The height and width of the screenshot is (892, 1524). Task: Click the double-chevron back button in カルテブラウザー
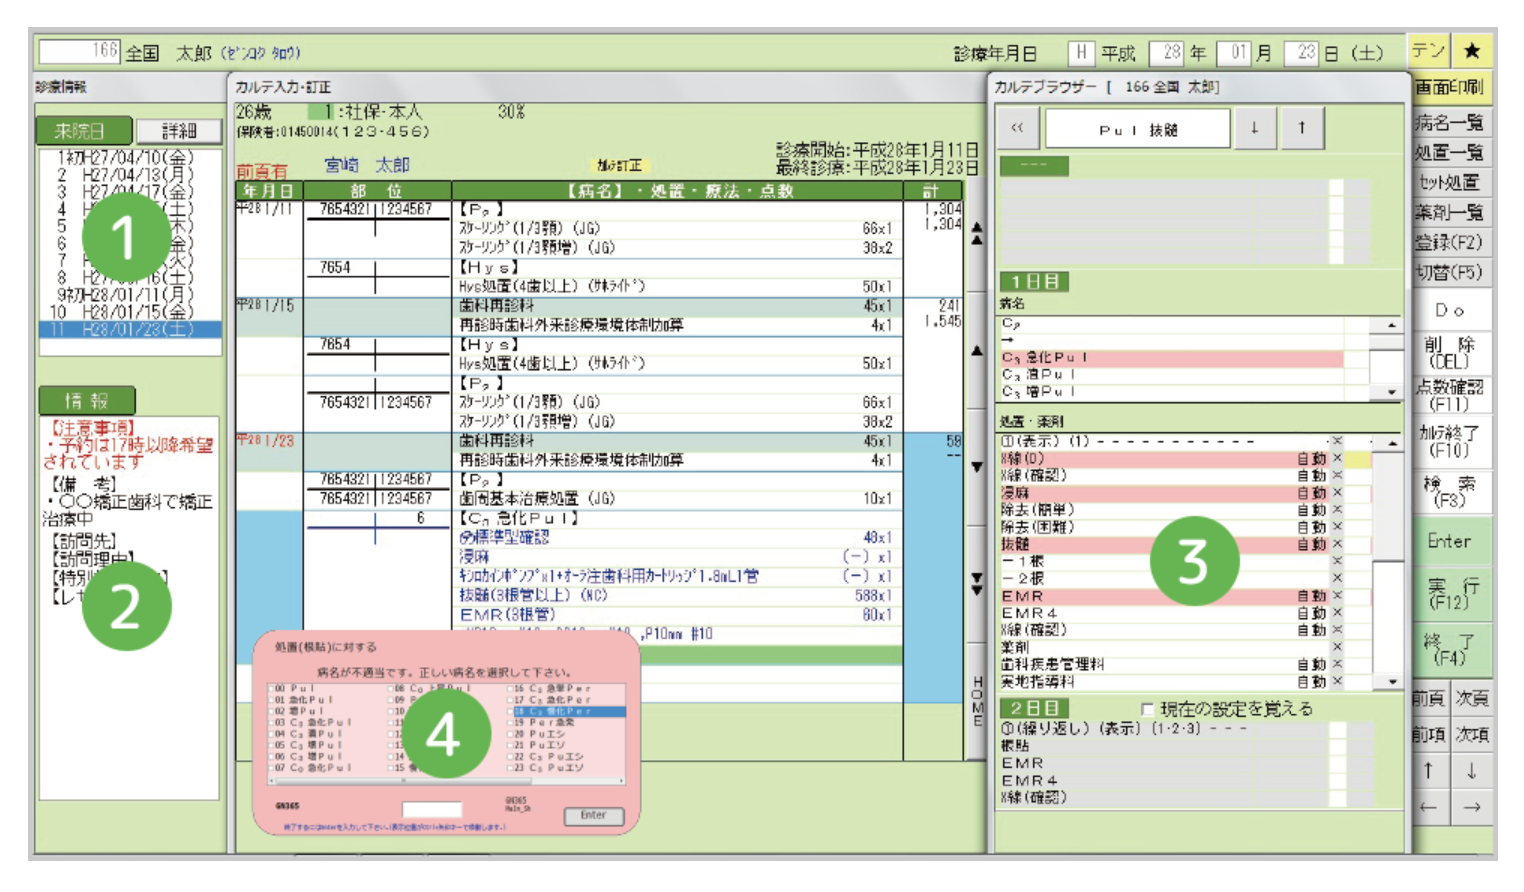[1017, 128]
